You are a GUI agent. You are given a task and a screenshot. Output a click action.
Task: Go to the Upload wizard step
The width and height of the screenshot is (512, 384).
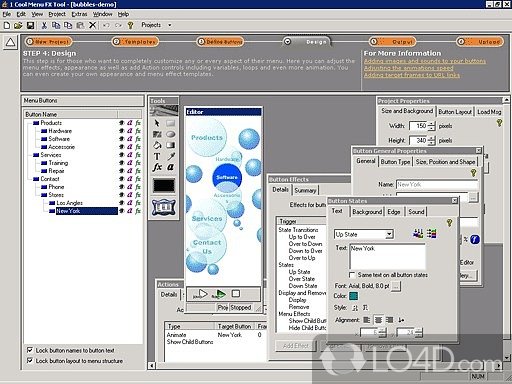[x=480, y=42]
